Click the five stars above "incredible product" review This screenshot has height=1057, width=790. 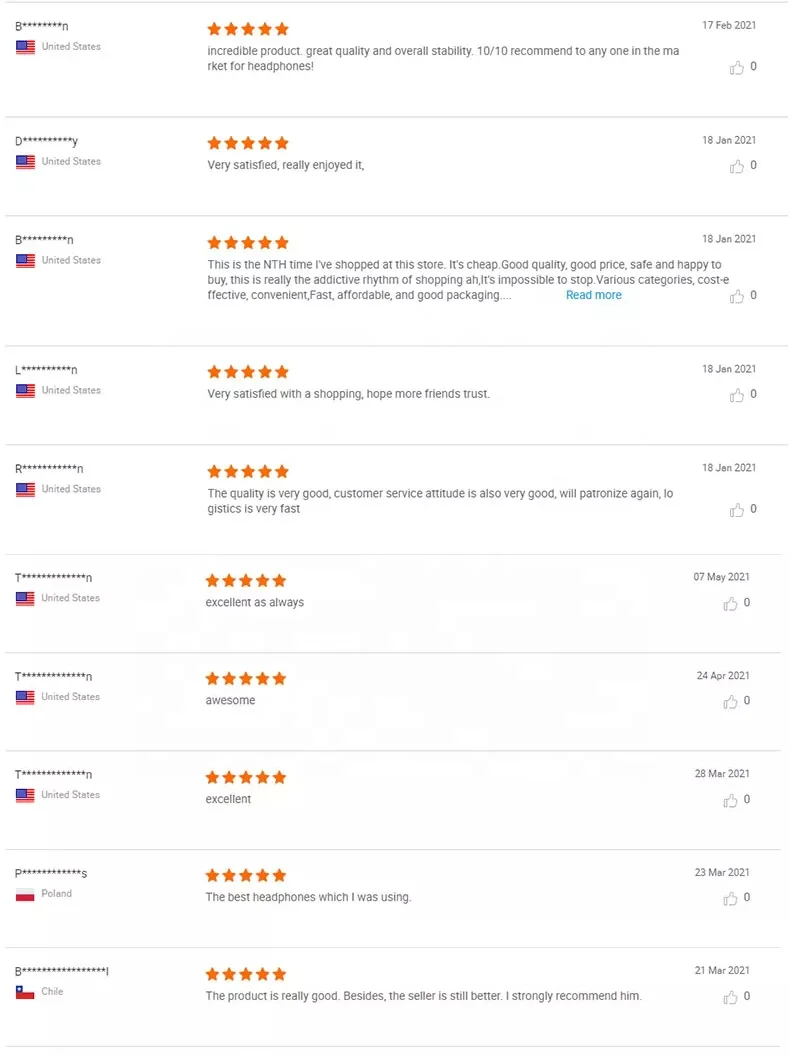pos(247,29)
